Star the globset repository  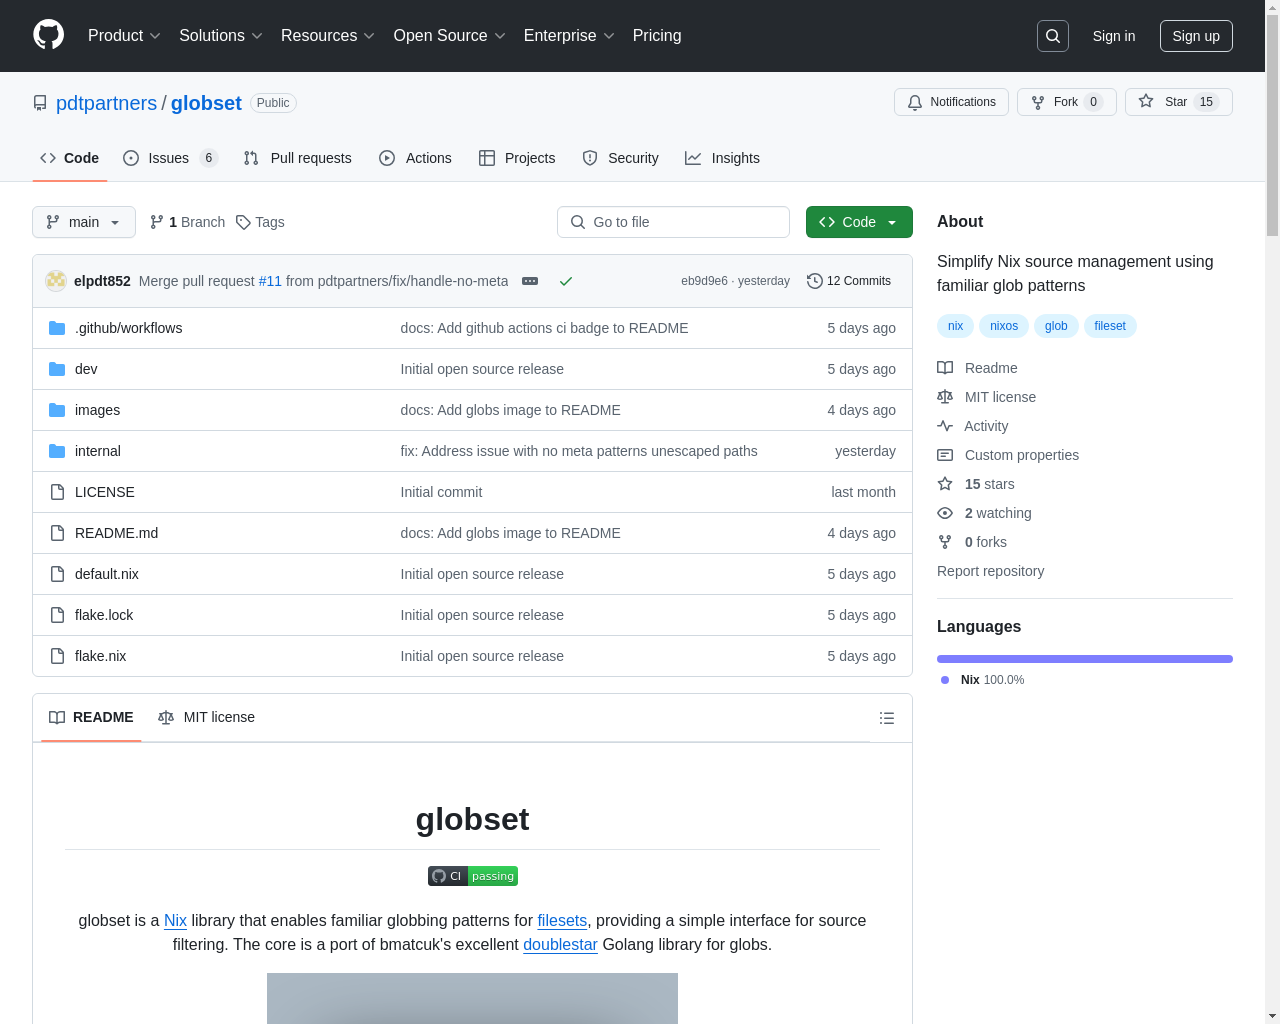pyautogui.click(x=1178, y=102)
